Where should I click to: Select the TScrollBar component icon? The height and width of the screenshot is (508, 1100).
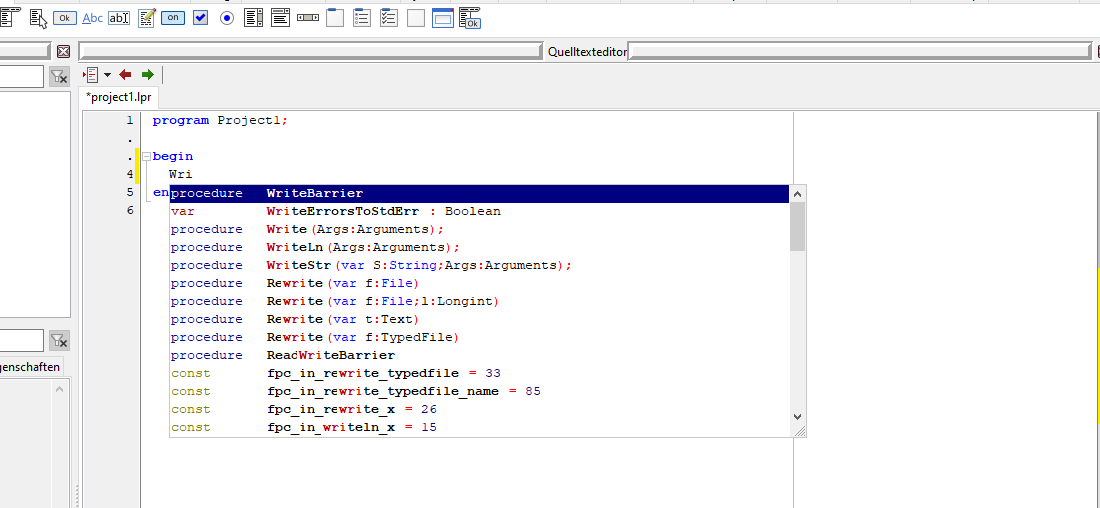point(308,18)
